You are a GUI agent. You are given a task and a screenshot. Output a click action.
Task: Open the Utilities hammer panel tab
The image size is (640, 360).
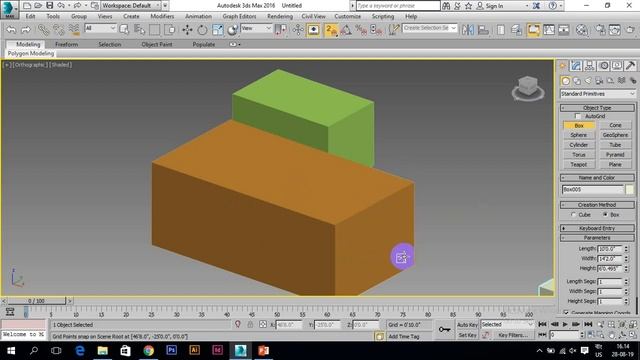click(x=630, y=66)
